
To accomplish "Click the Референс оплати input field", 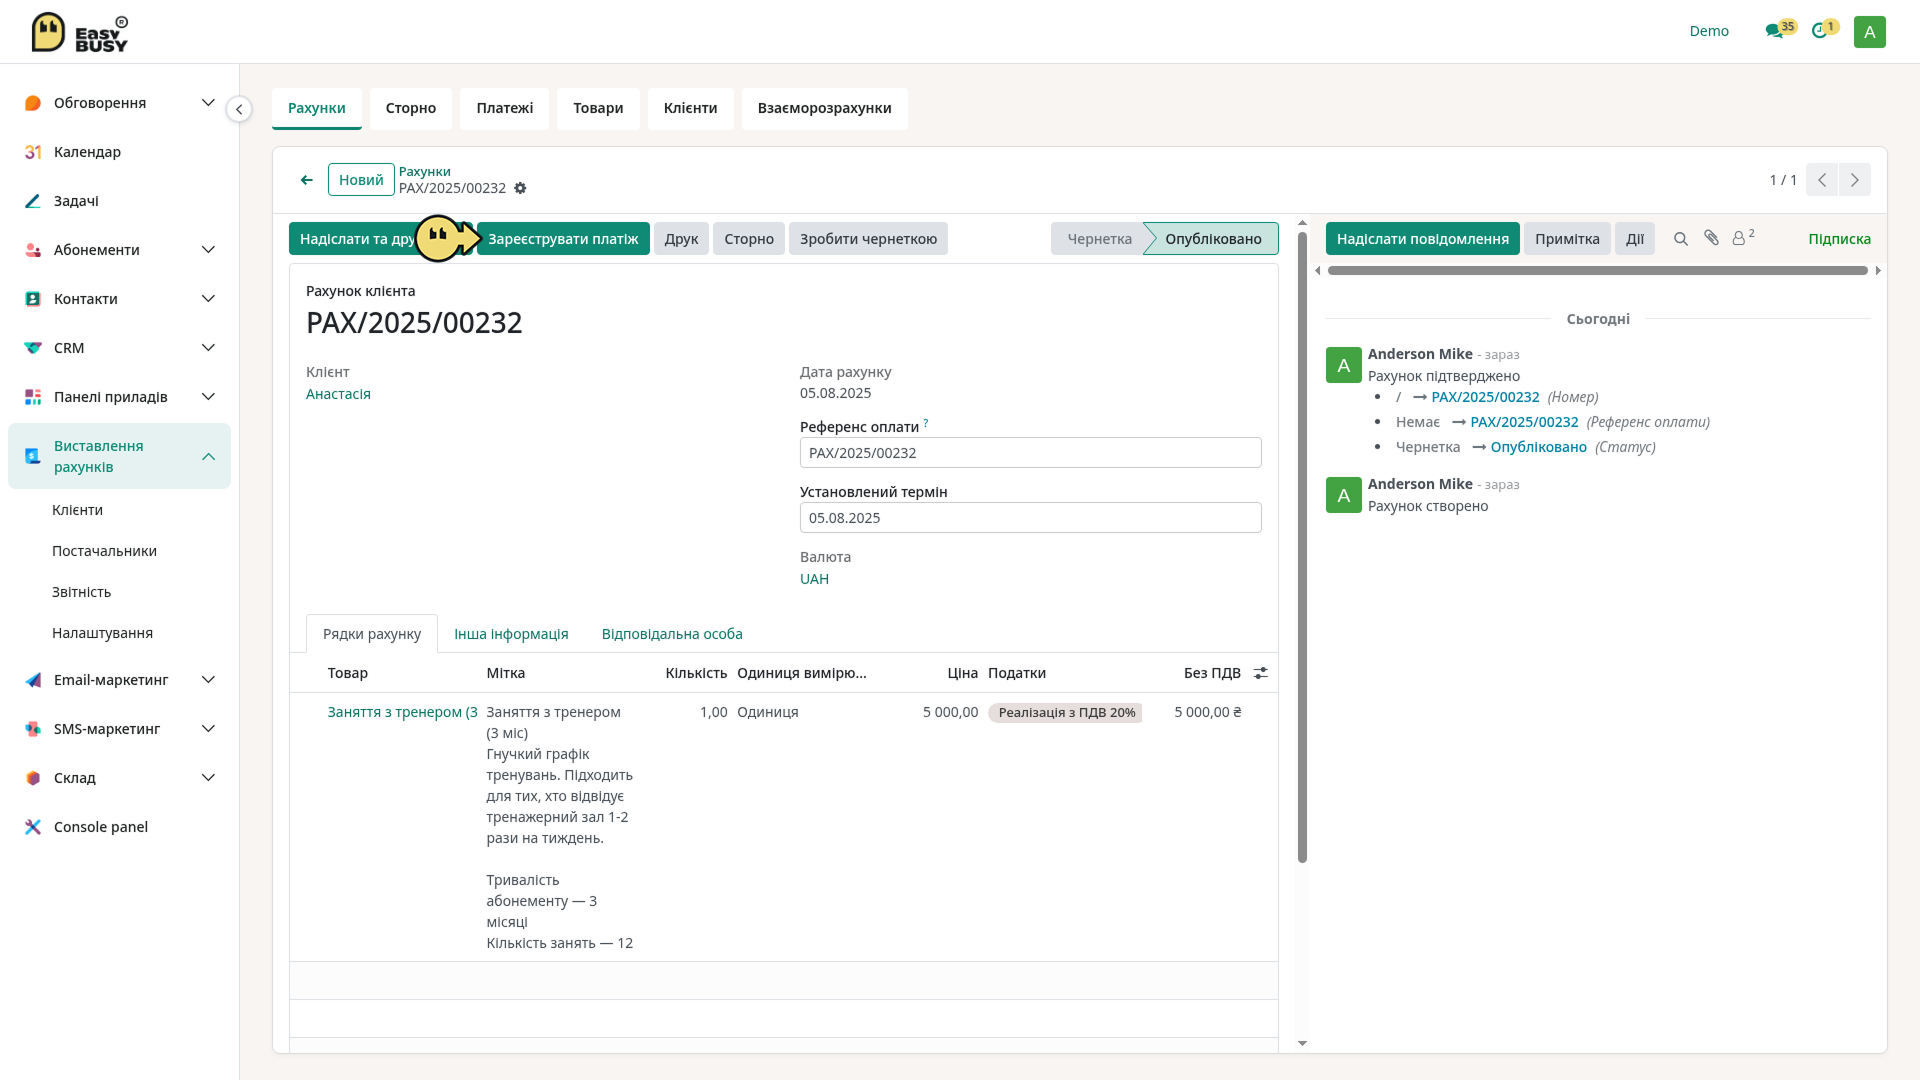I will coord(1030,453).
